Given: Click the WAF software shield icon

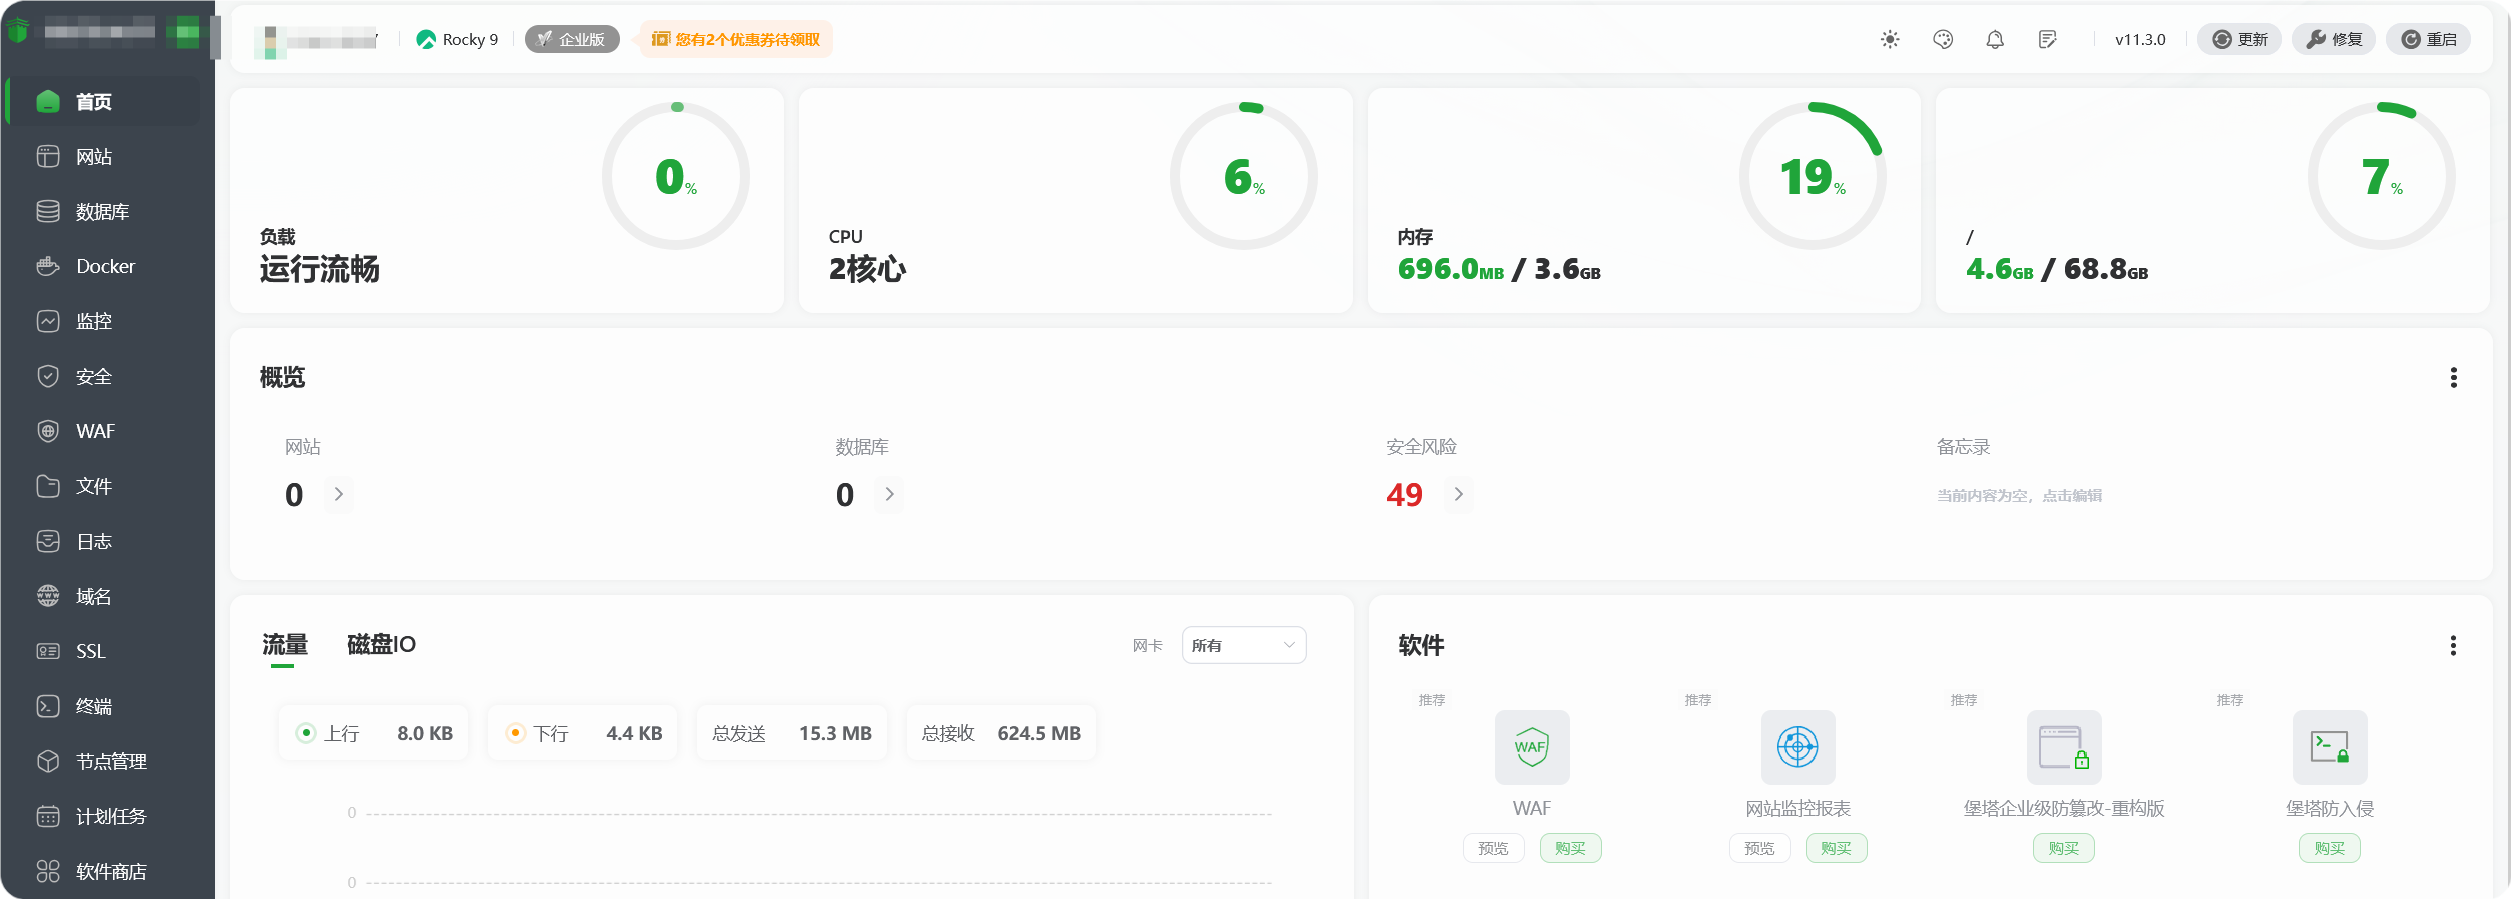Looking at the screenshot, I should click(x=1531, y=747).
